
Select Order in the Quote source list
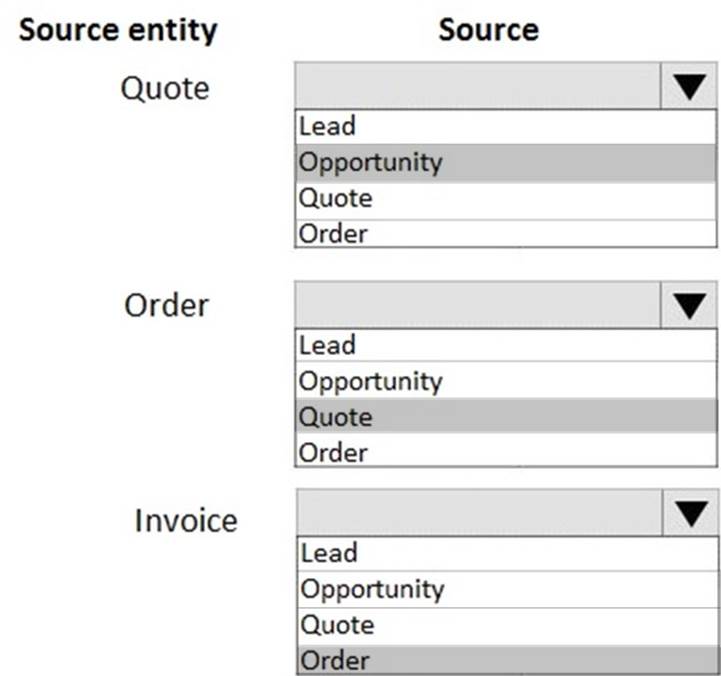[505, 234]
